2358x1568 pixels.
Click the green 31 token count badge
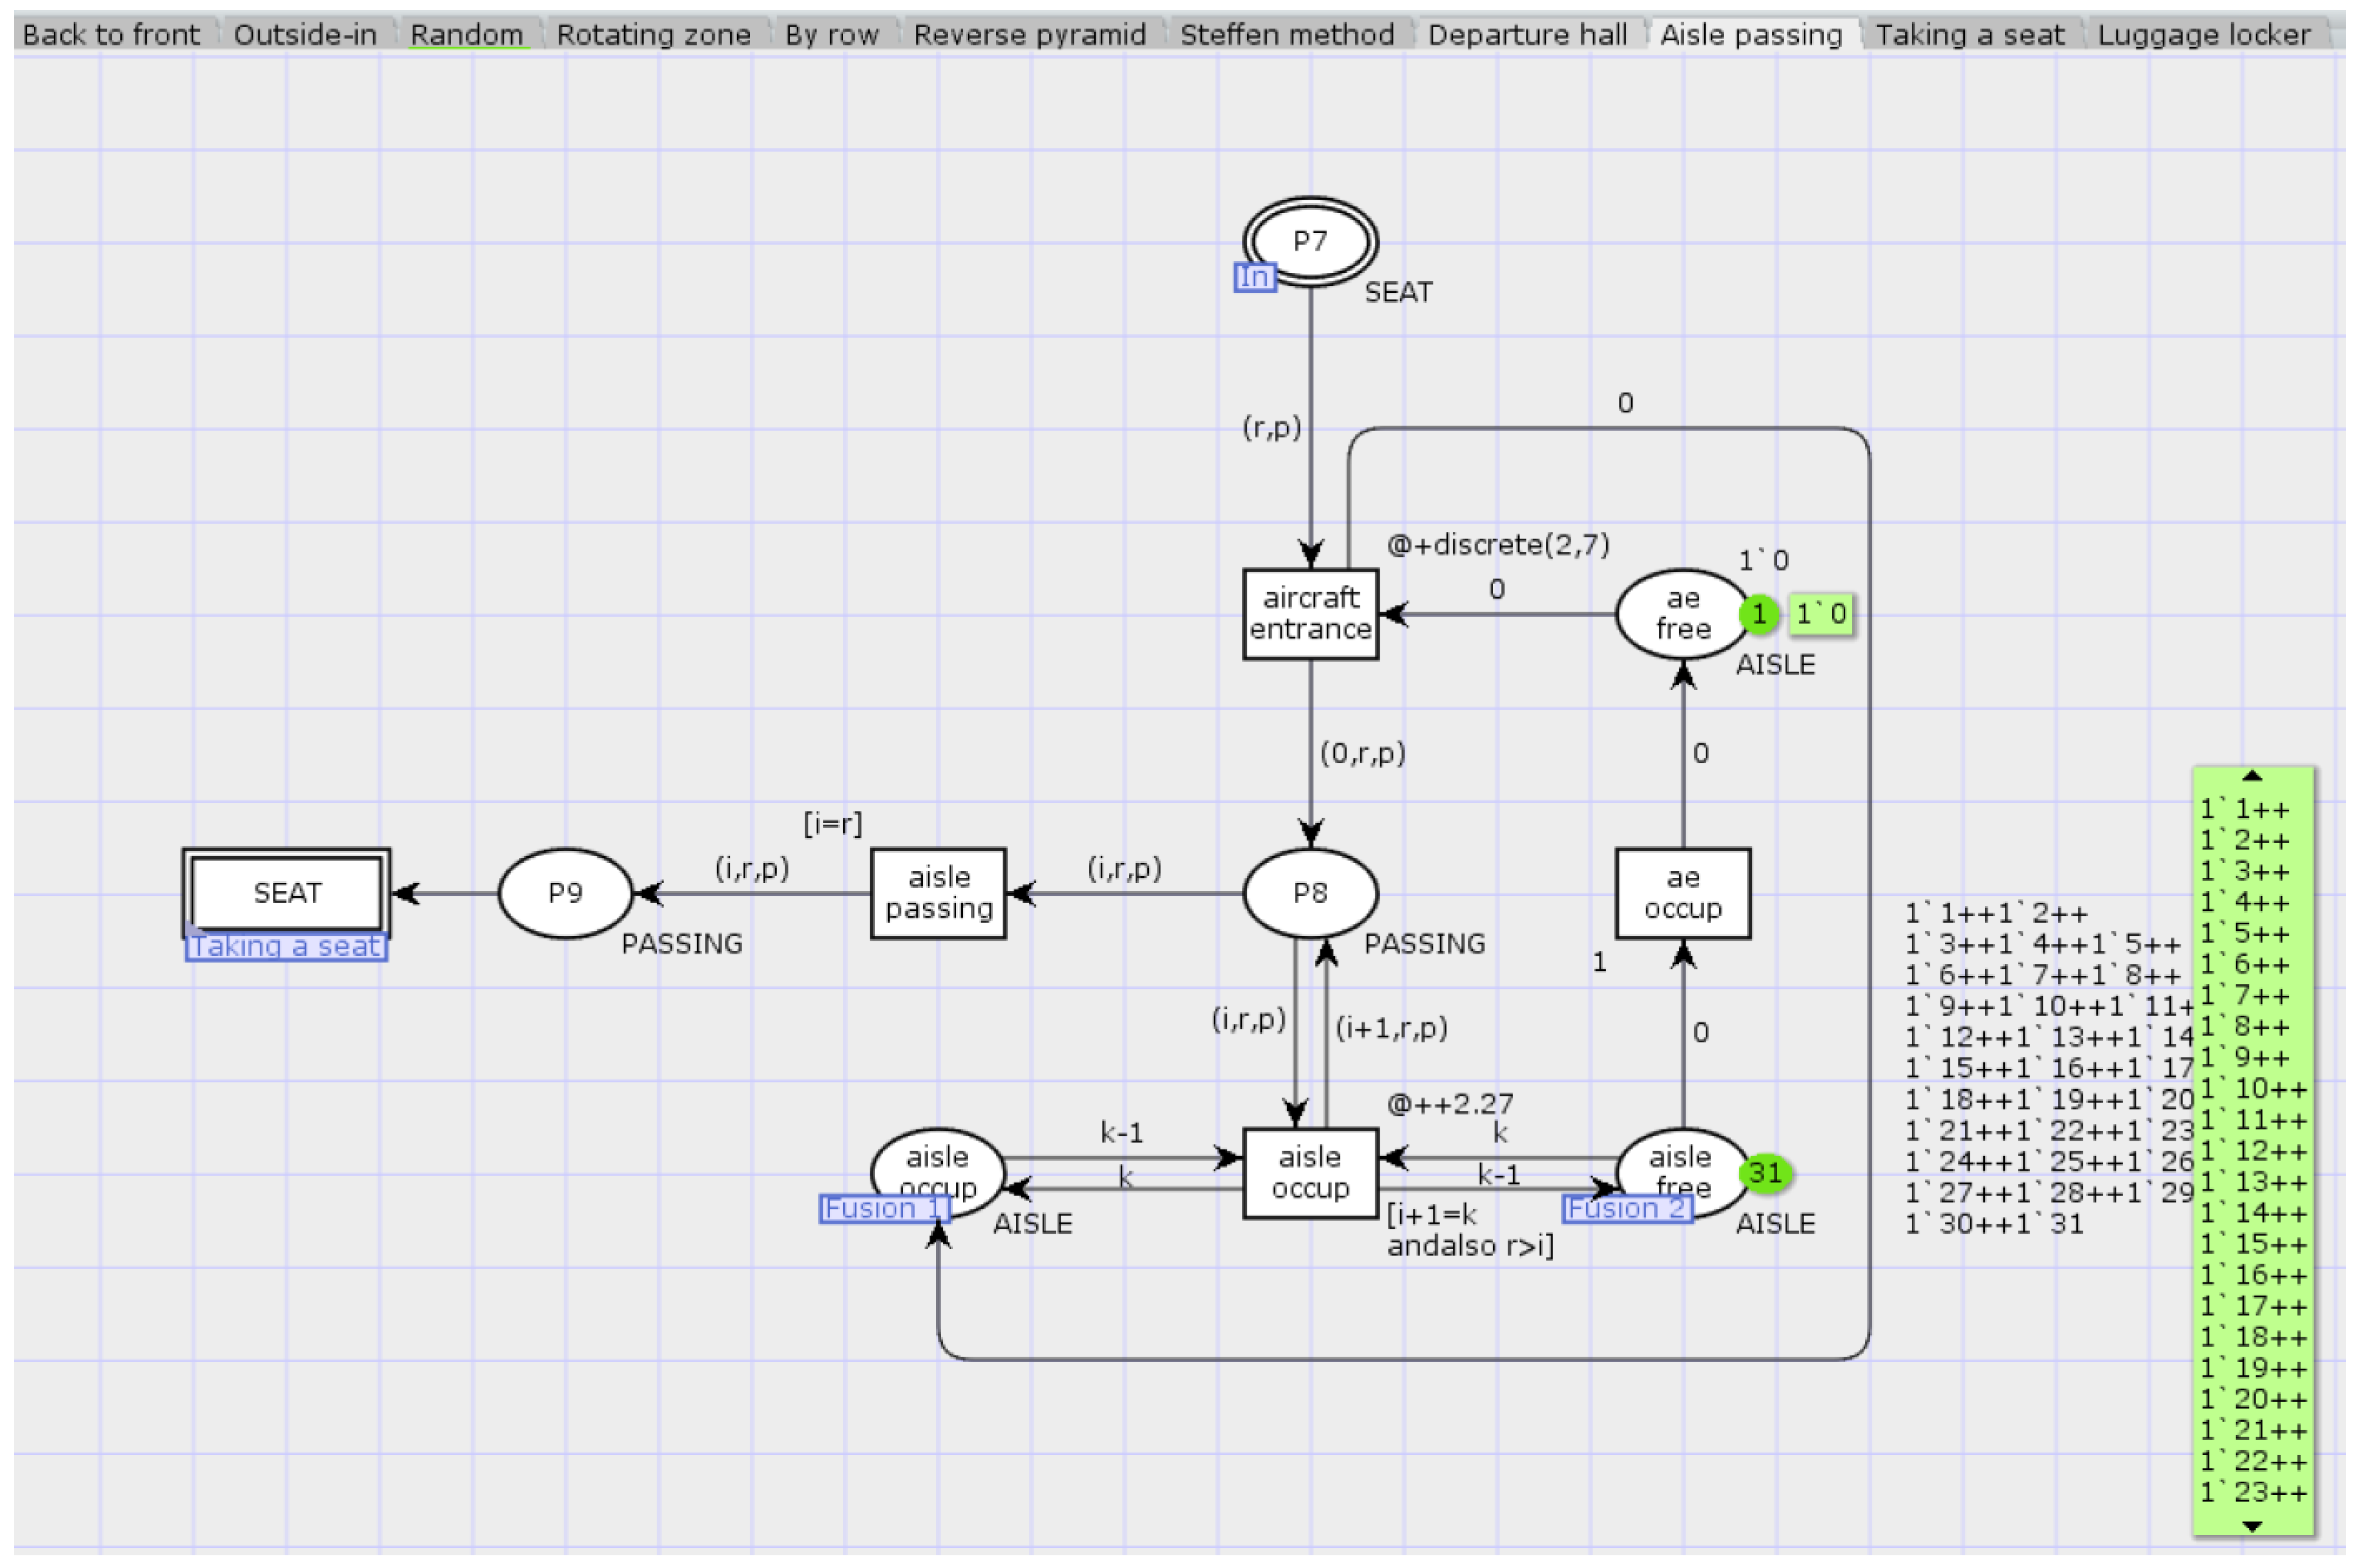[x=1765, y=1173]
